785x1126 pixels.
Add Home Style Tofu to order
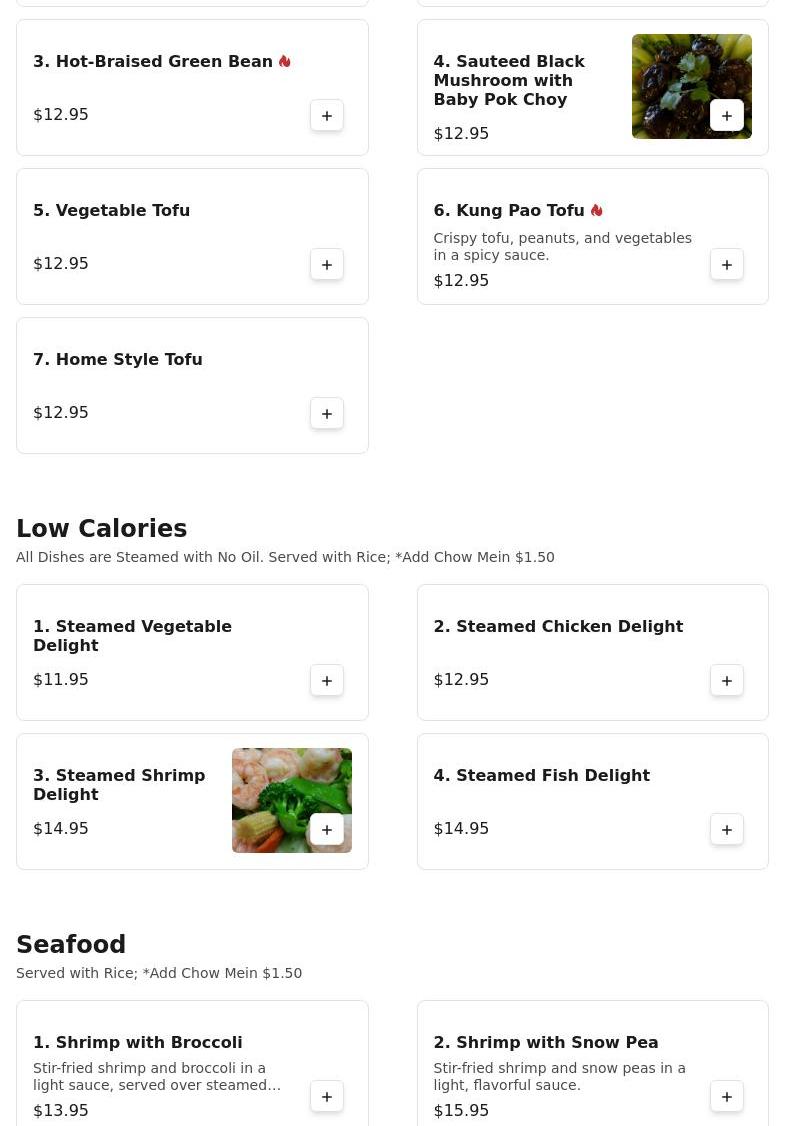click(327, 414)
